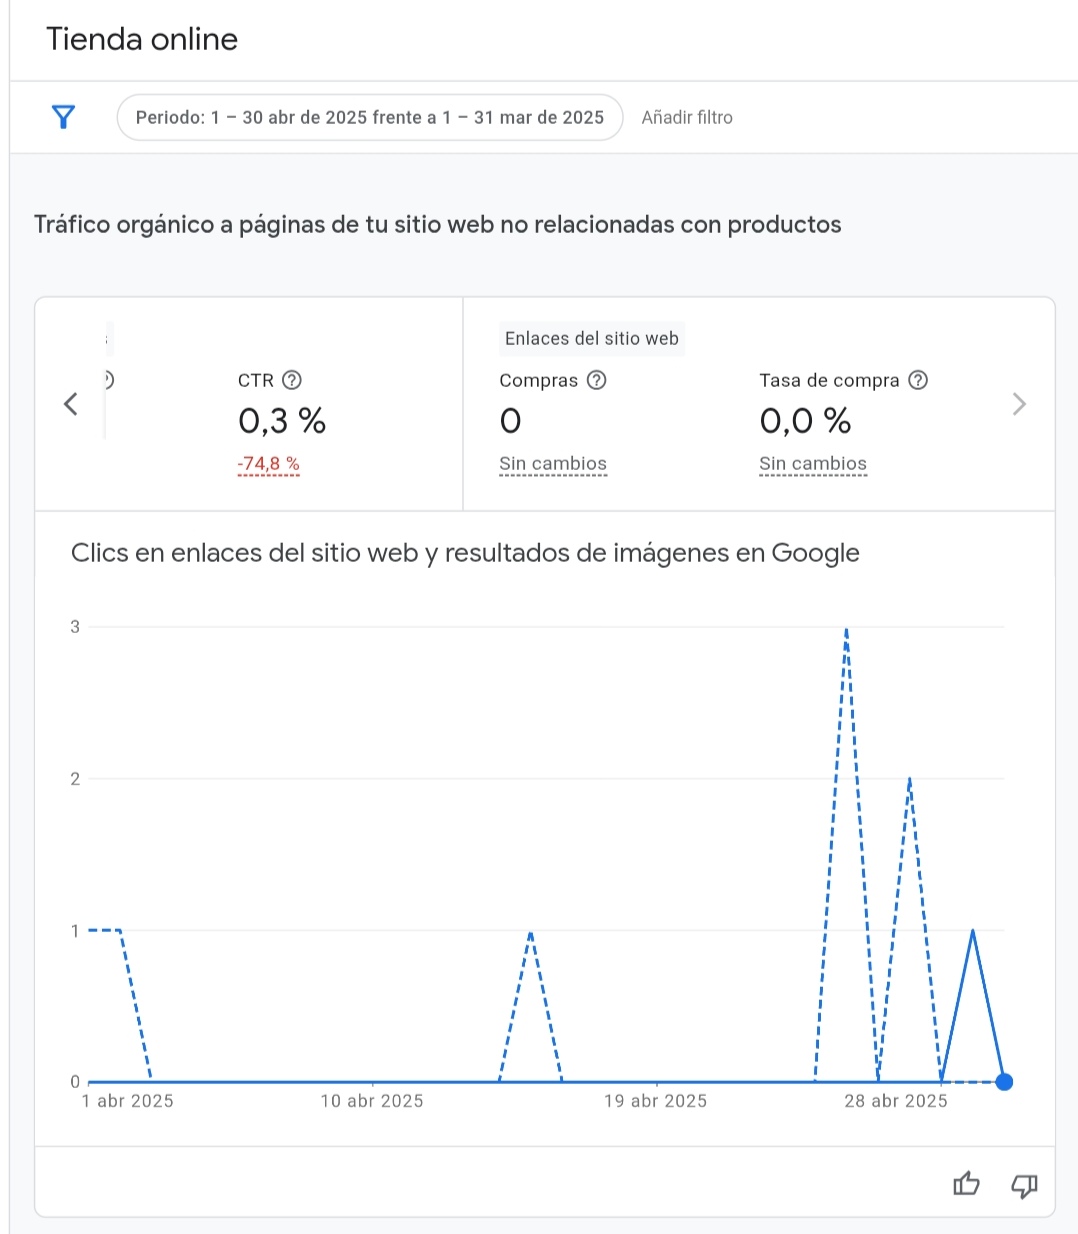Click the 19 abr 2025 axis label

[x=656, y=1101]
